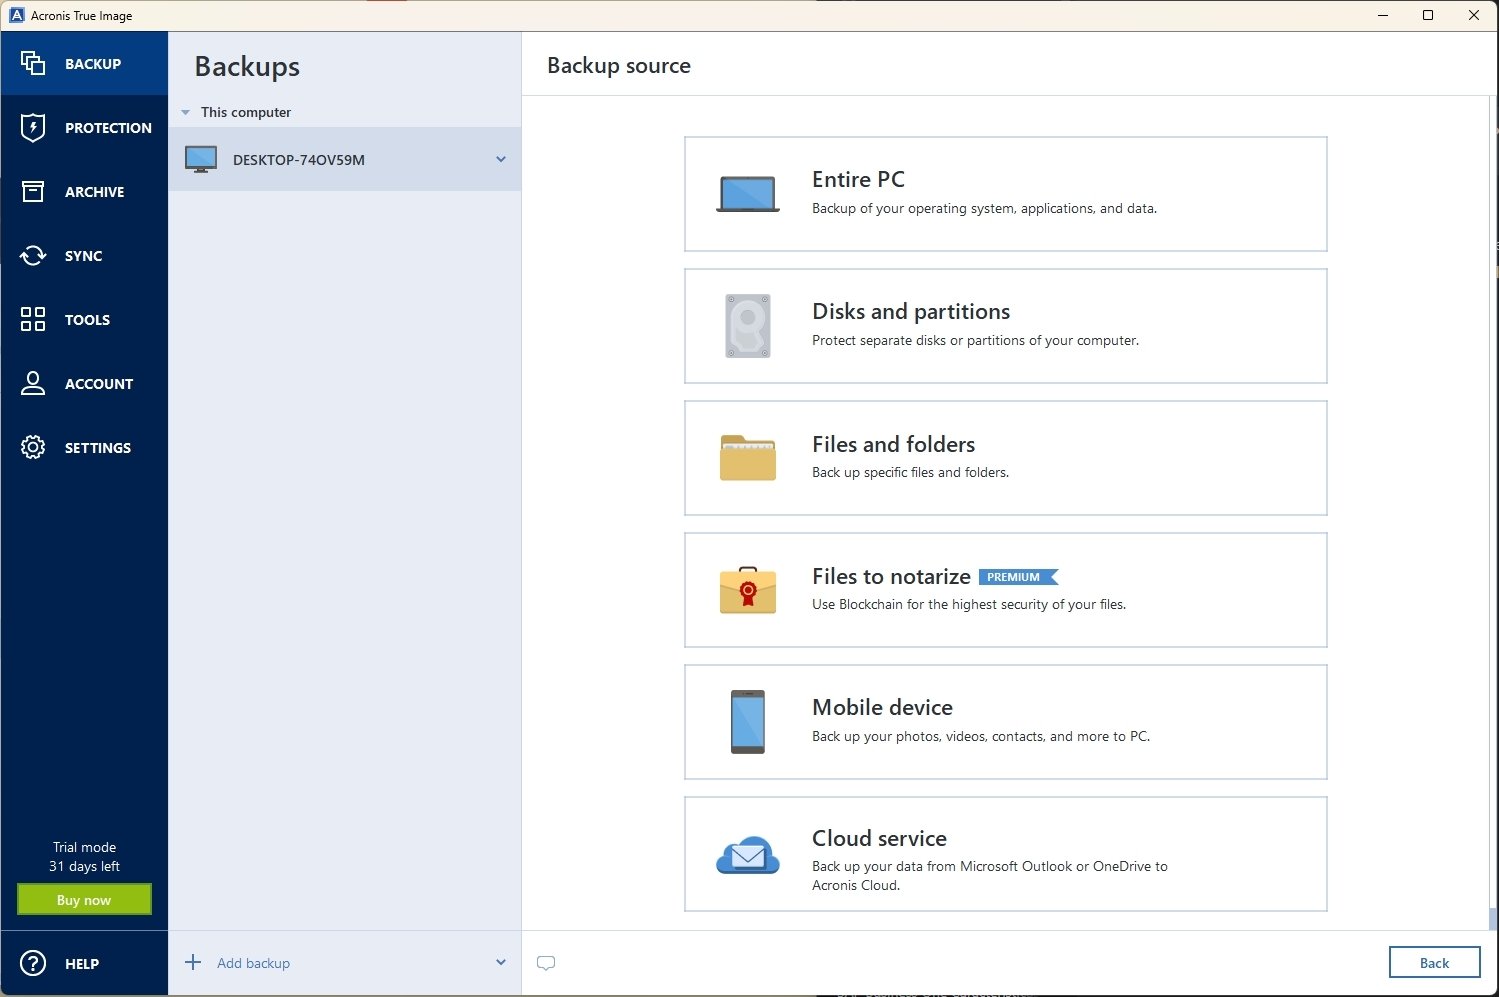Image resolution: width=1499 pixels, height=997 pixels.
Task: Choose Entire PC as backup source
Action: pyautogui.click(x=1005, y=194)
